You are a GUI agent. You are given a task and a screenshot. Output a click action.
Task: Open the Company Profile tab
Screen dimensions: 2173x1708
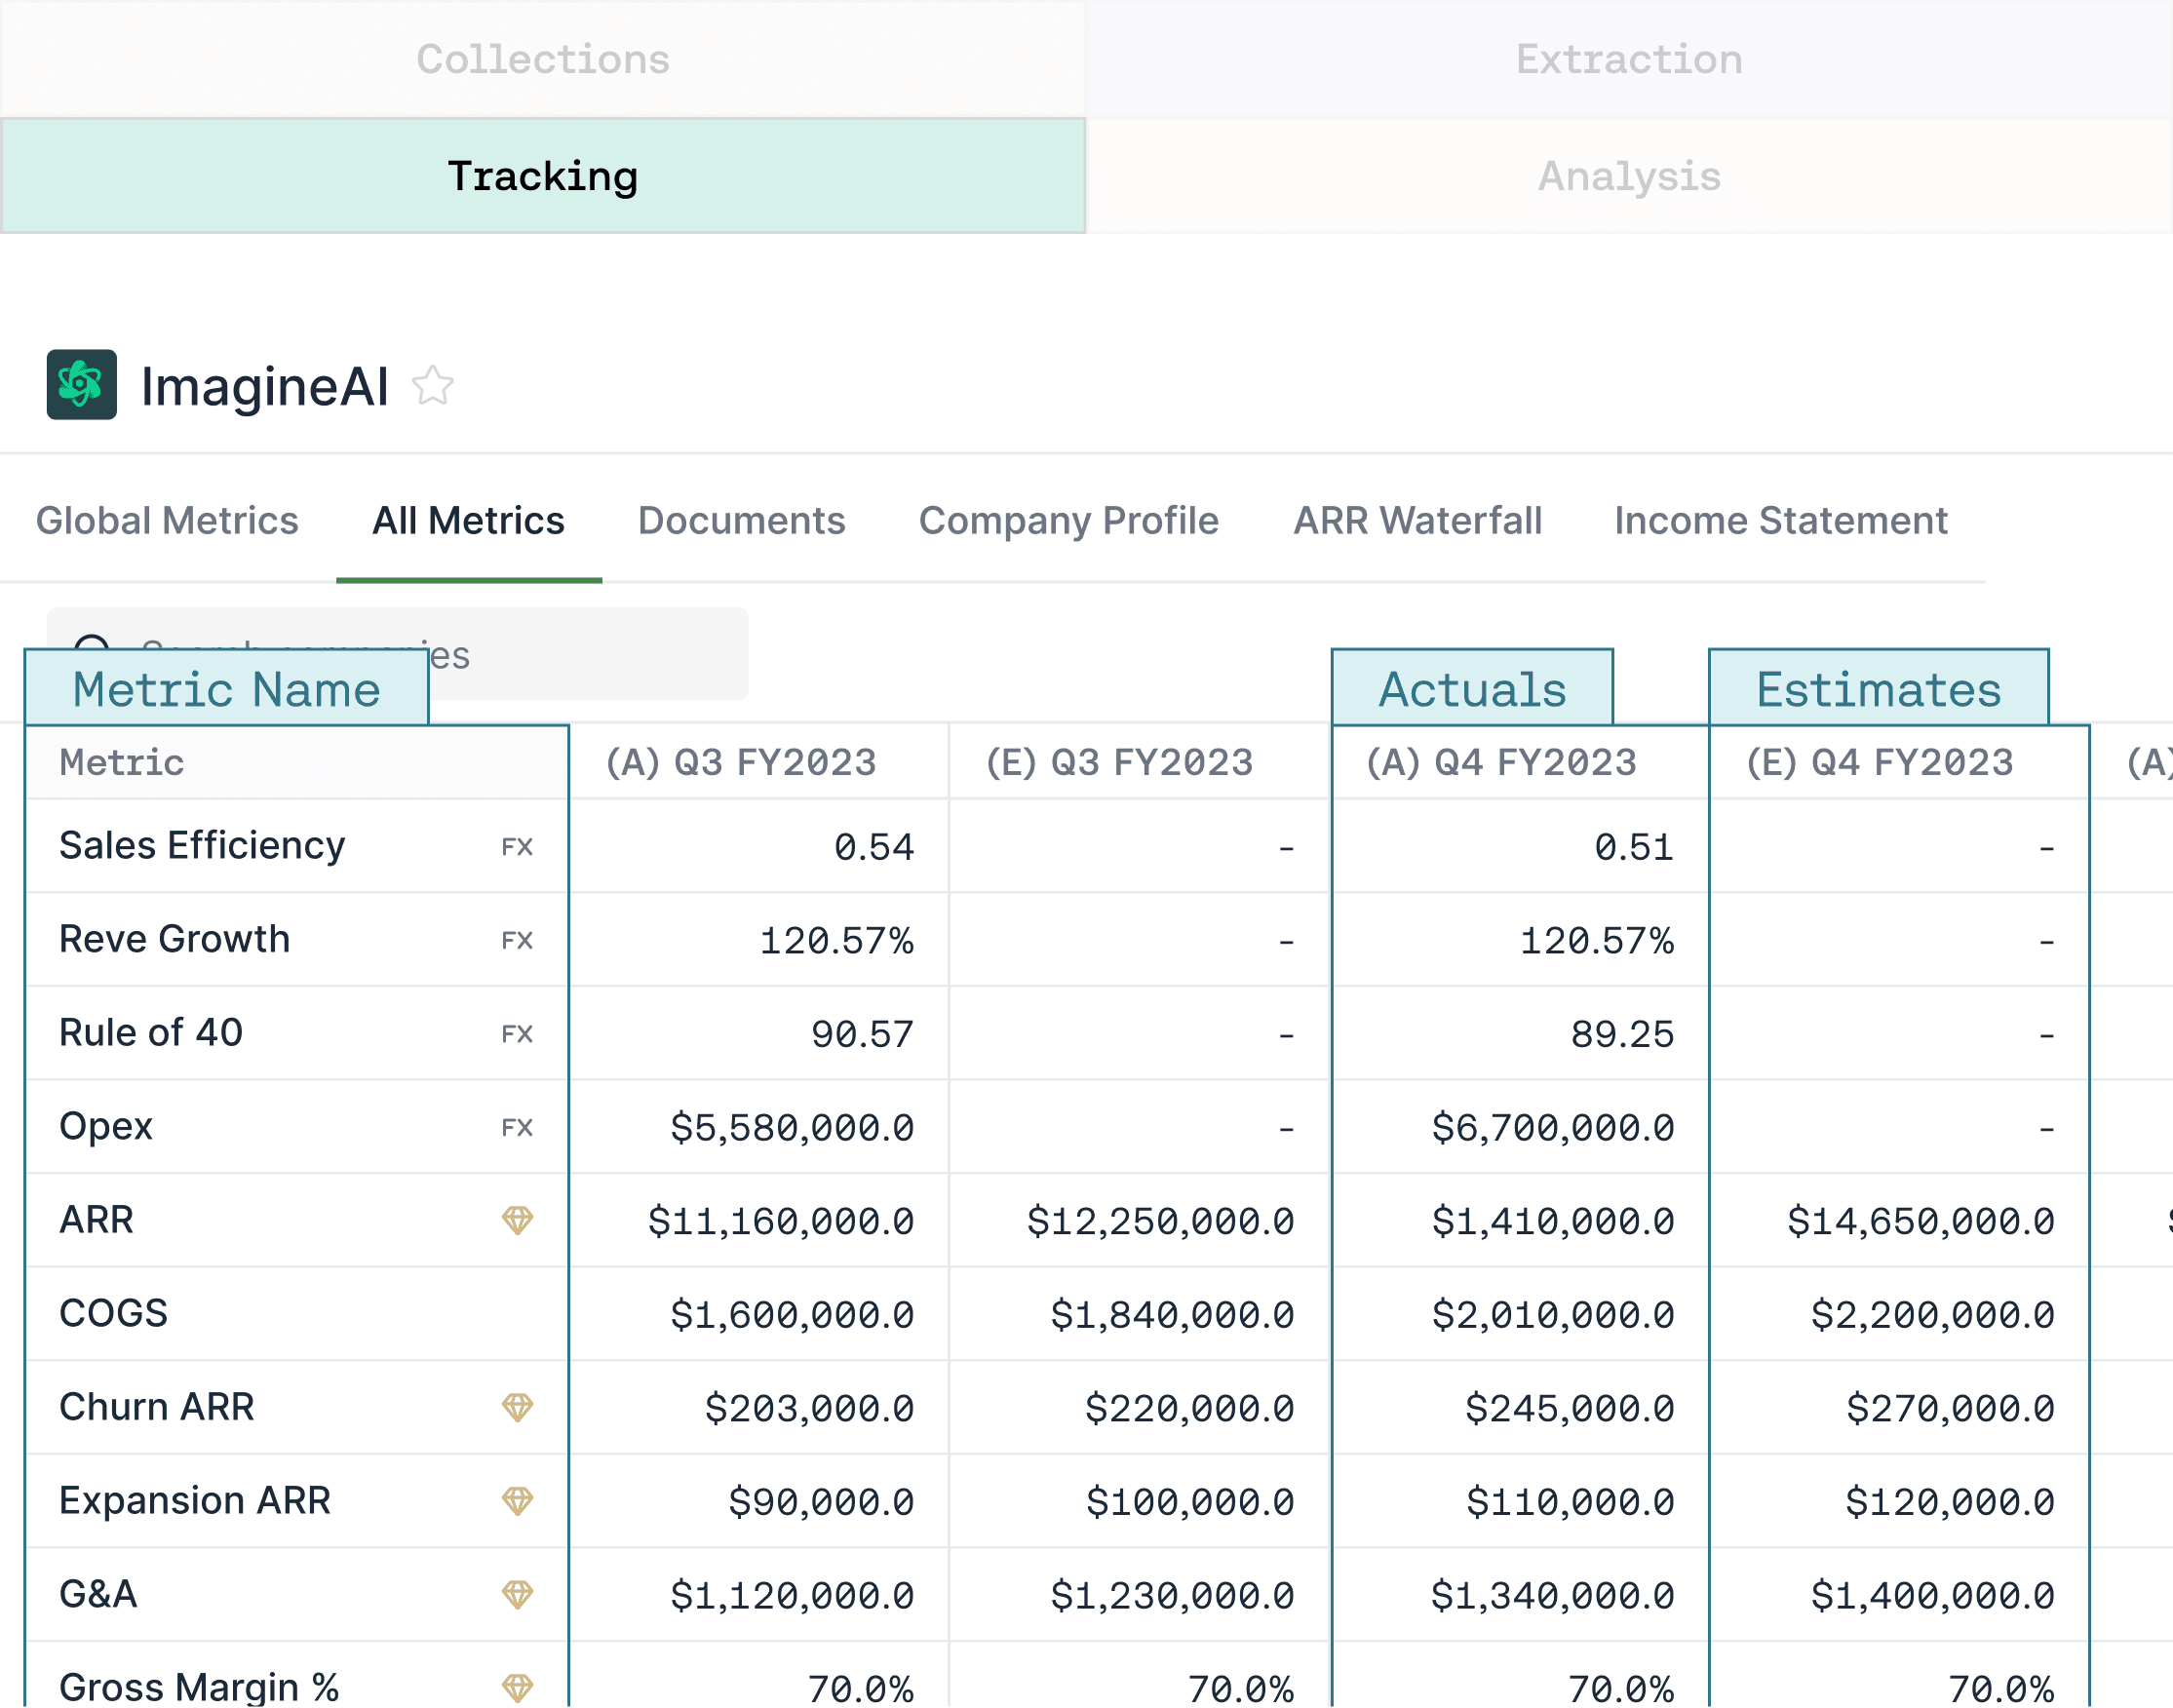pos(1068,521)
